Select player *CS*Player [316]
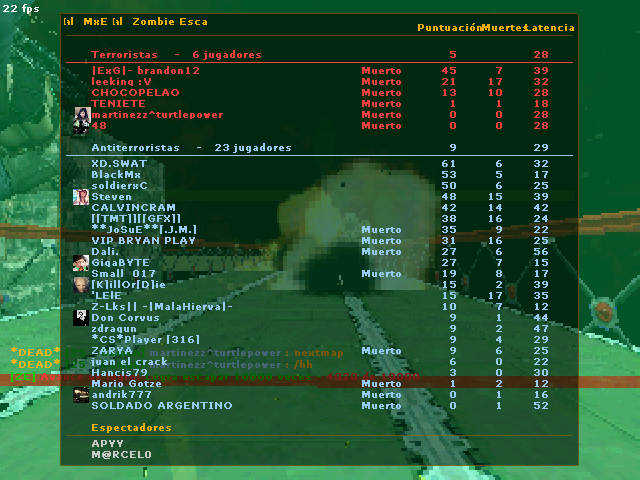The image size is (640, 480). [145, 340]
